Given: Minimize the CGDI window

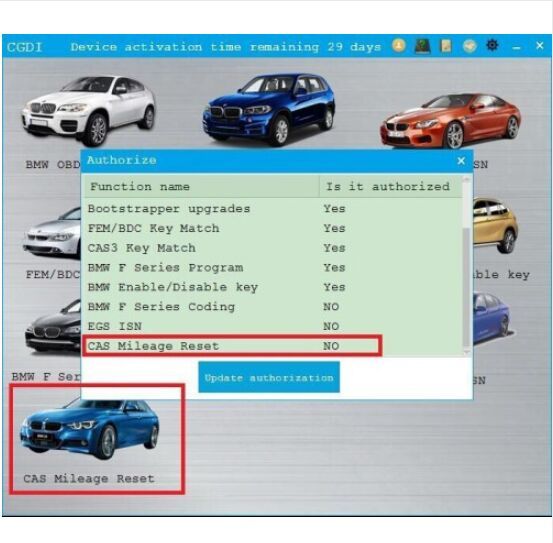Looking at the screenshot, I should coord(516,47).
